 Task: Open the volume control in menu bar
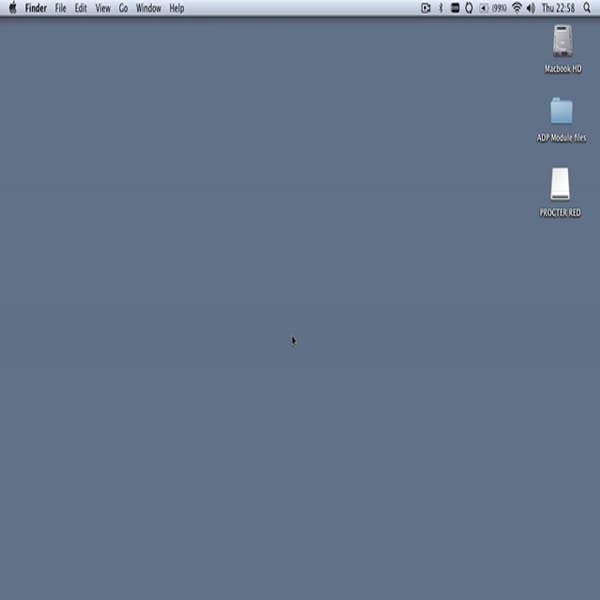point(530,8)
